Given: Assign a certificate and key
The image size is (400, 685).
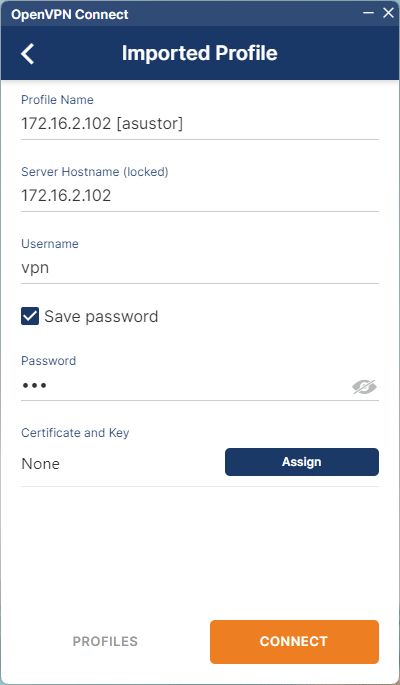Looking at the screenshot, I should click(302, 462).
